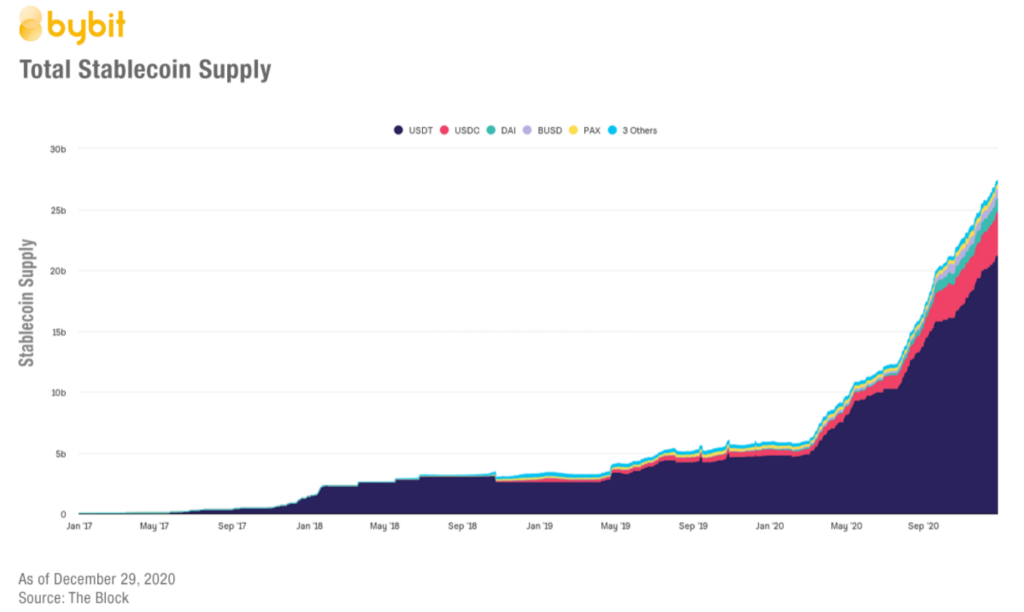This screenshot has width=1024, height=612.
Task: Click the '20b' y-axis label
Action: pos(58,271)
